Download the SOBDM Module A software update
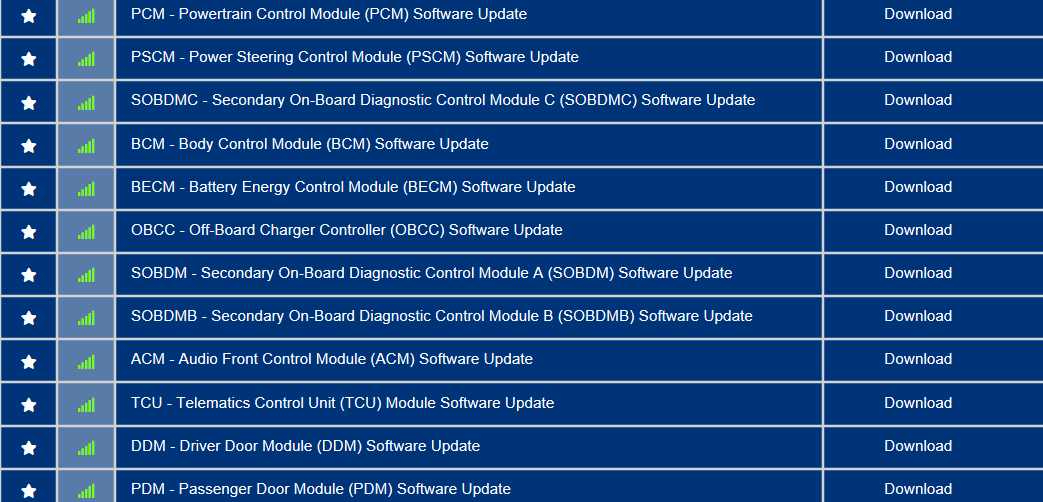Screen dimensions: 1043x502 pos(917,273)
